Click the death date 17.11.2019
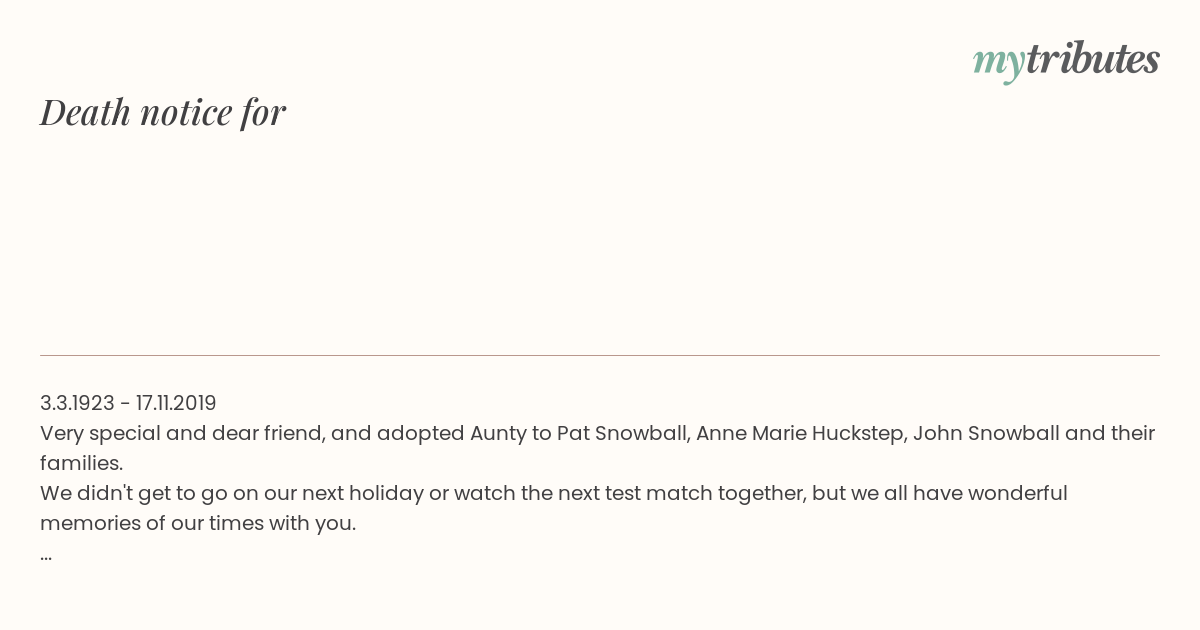 (x=176, y=403)
